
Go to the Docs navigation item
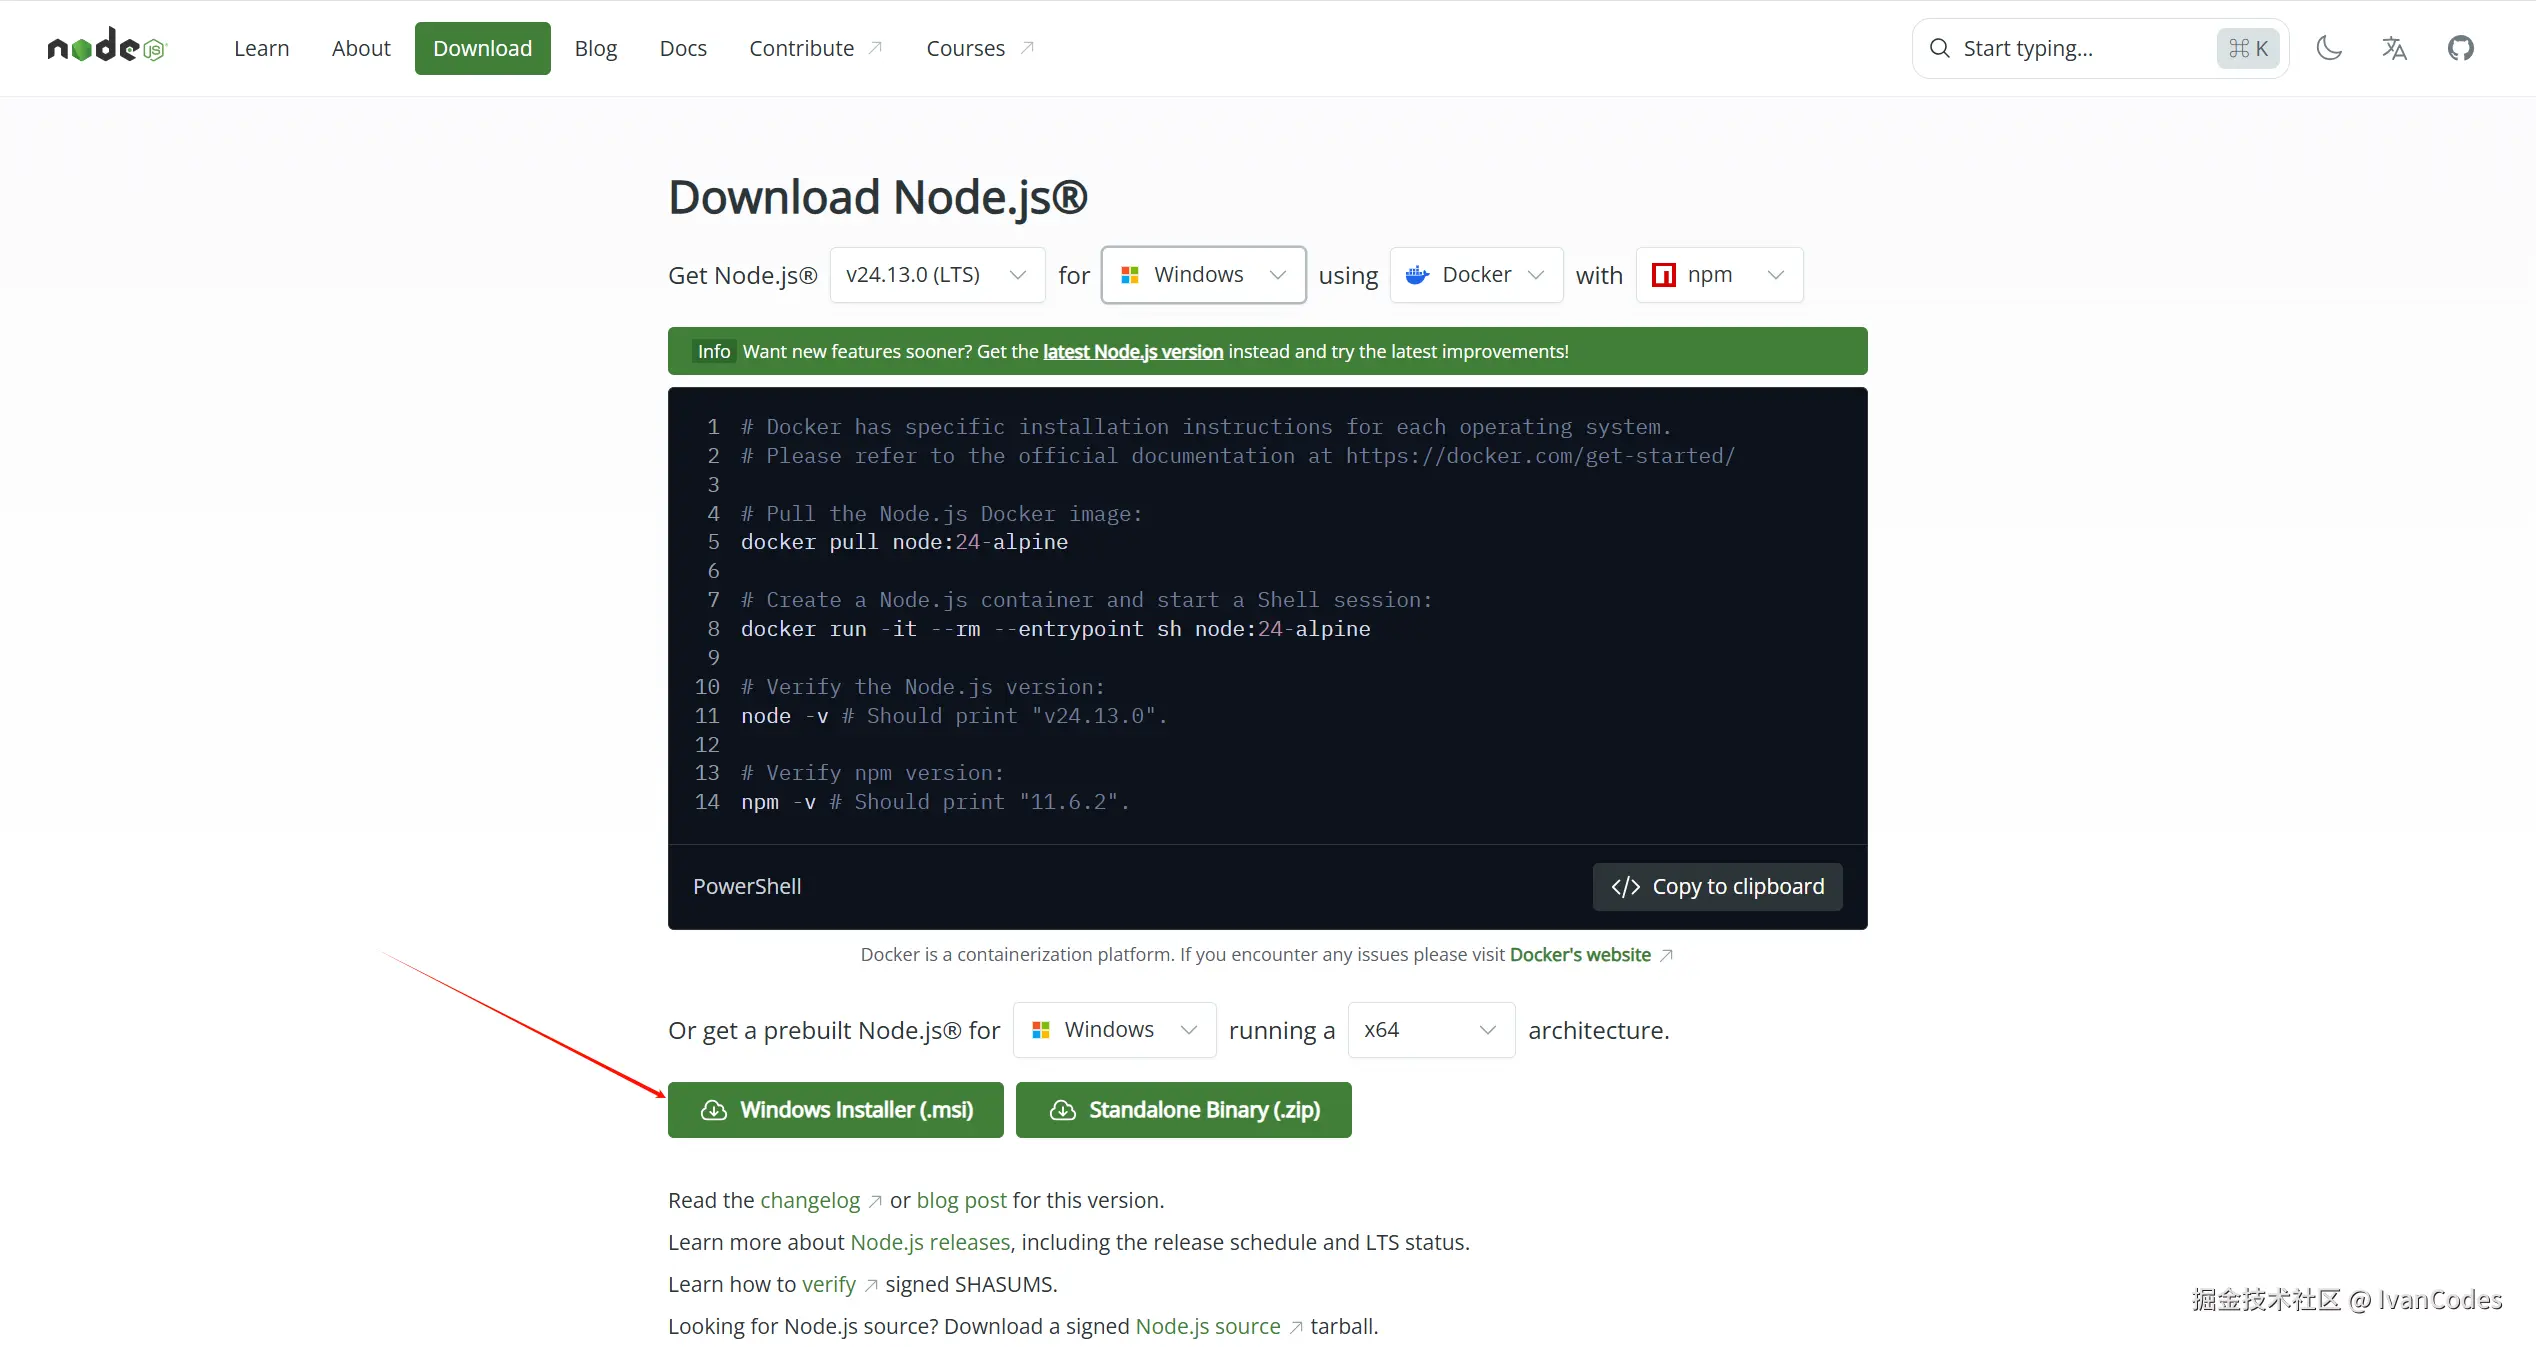pos(683,48)
